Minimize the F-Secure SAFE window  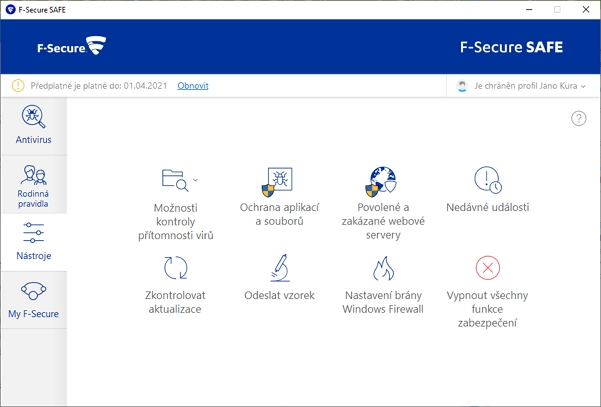529,10
